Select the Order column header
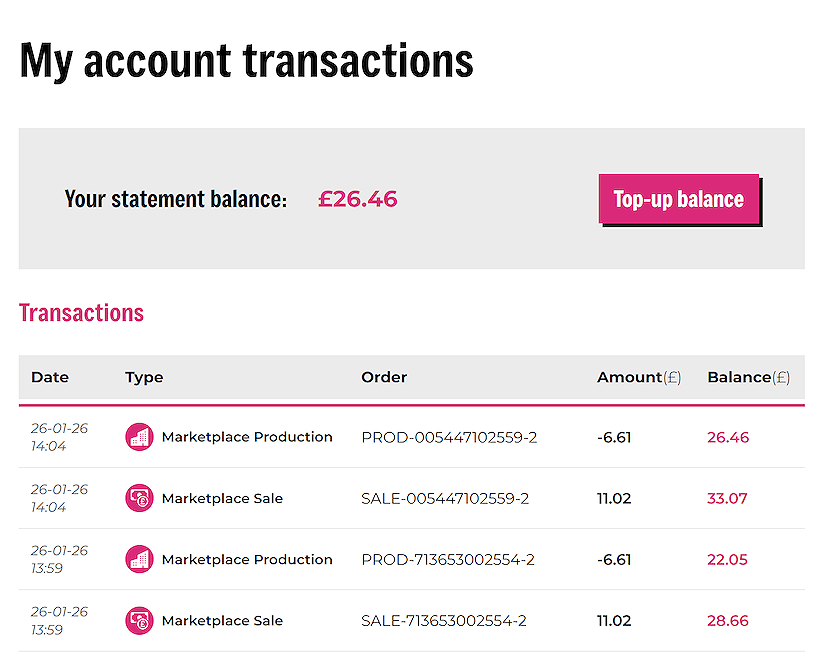The width and height of the screenshot is (825, 657). [x=384, y=377]
